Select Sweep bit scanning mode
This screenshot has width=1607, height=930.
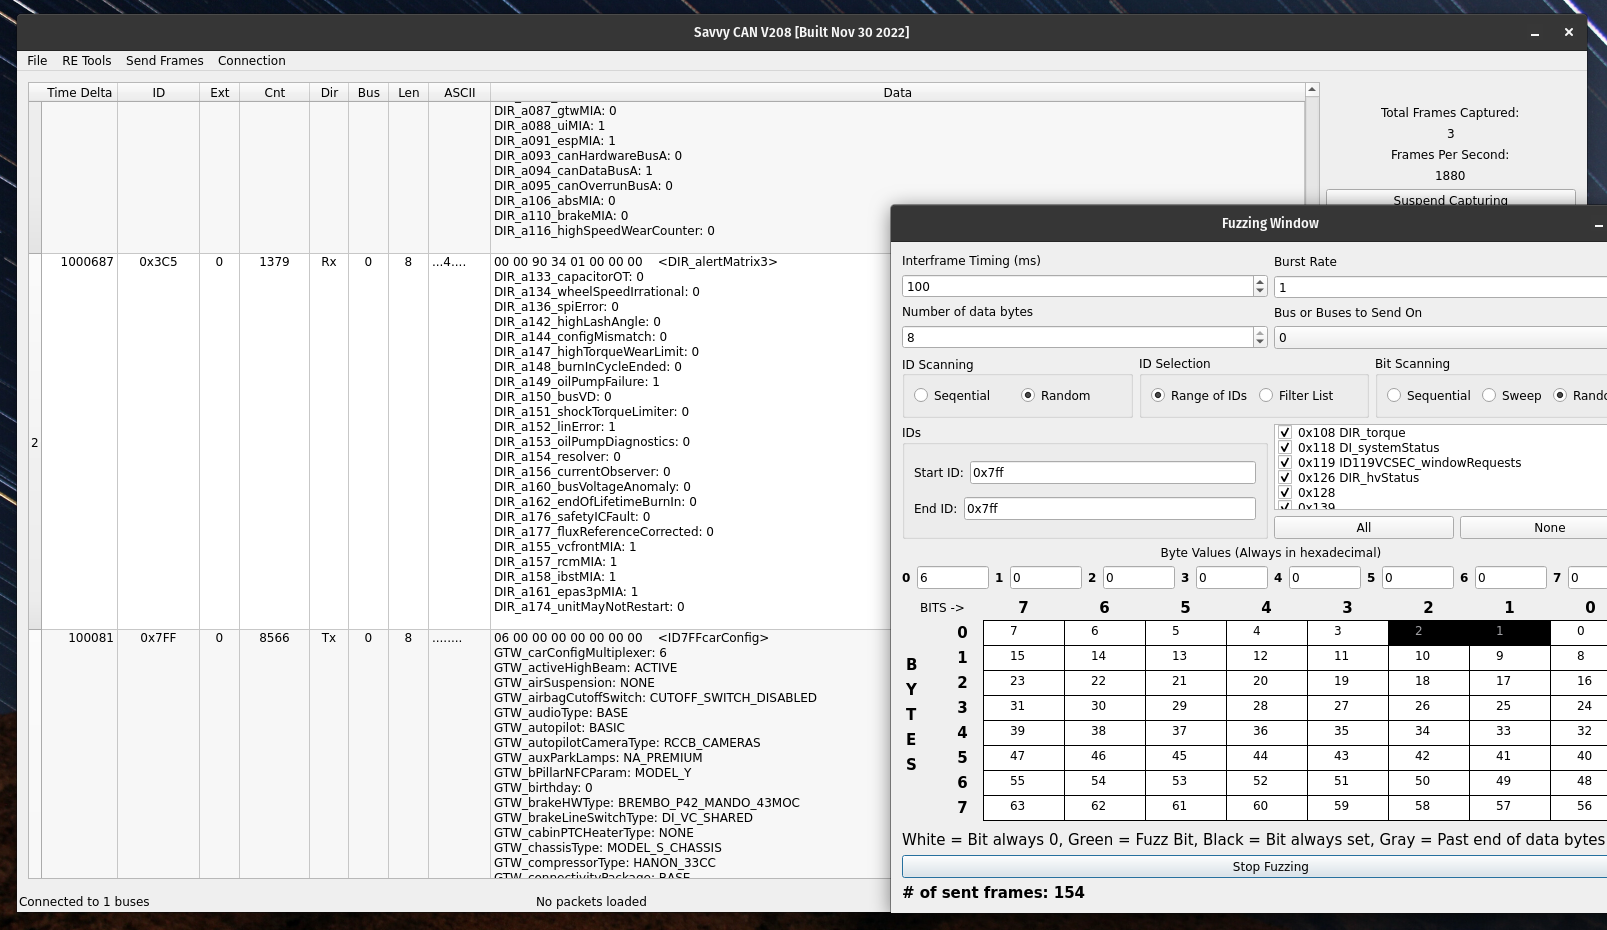tap(1489, 396)
